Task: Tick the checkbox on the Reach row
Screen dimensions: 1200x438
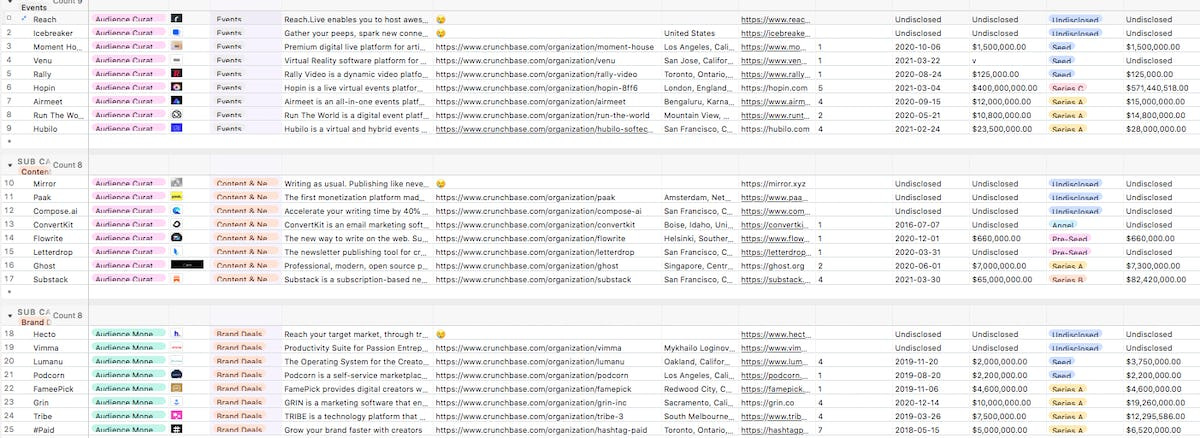Action: (9, 19)
